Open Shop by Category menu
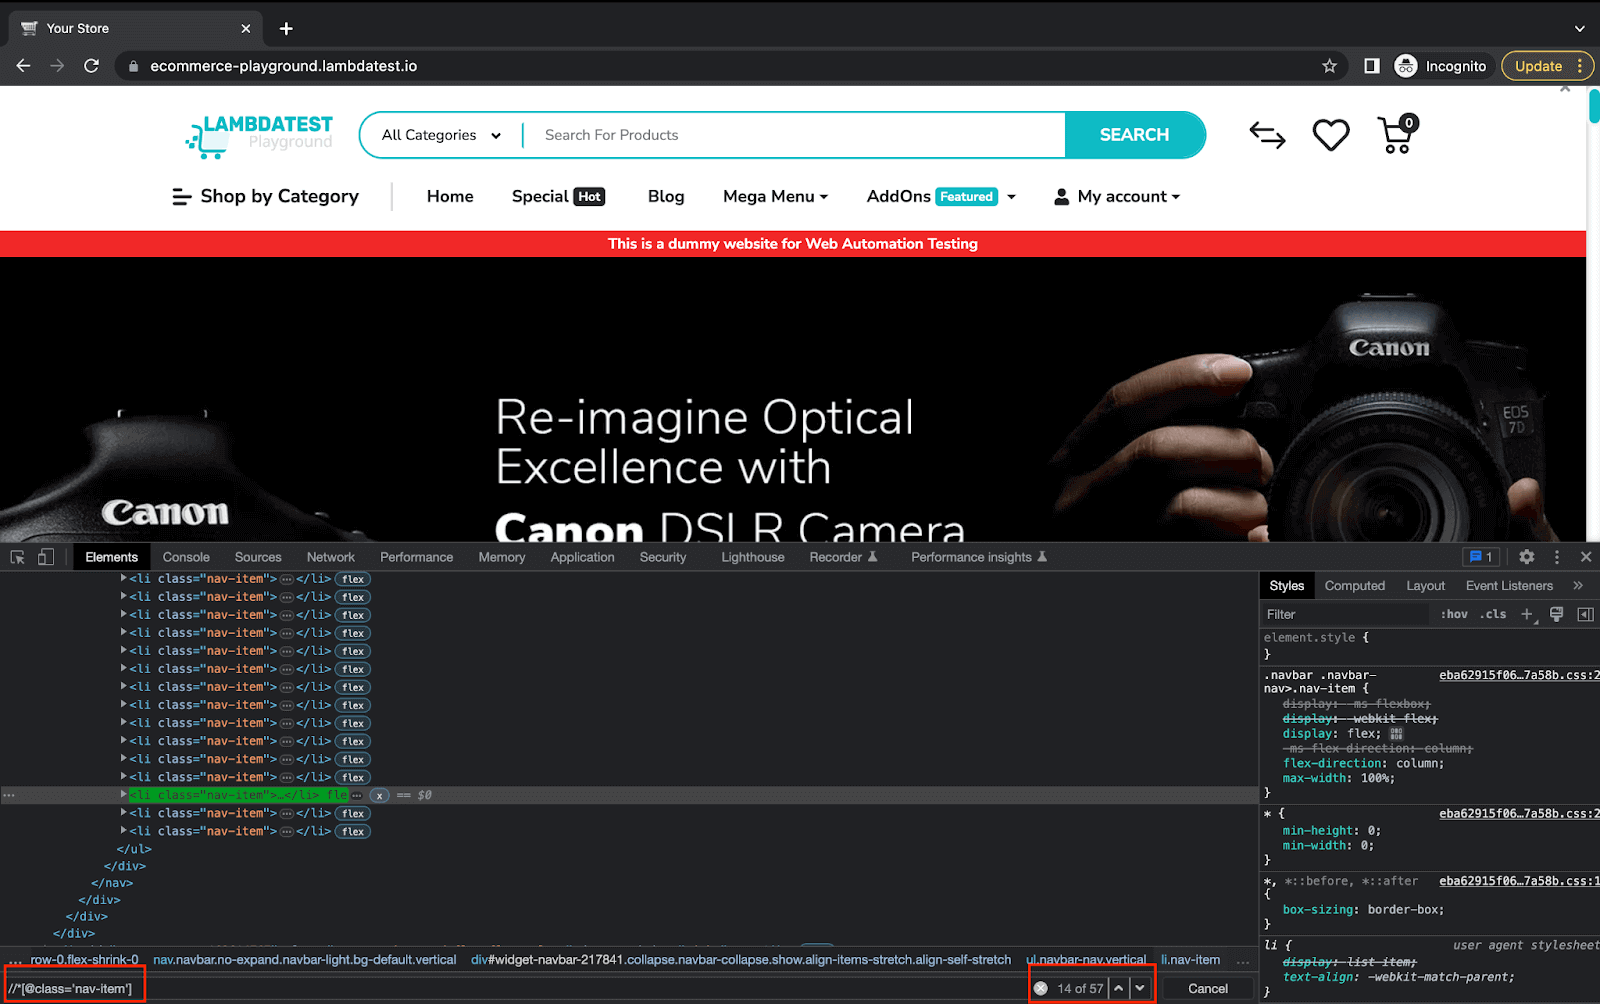This screenshot has height=1004, width=1600. tap(265, 196)
